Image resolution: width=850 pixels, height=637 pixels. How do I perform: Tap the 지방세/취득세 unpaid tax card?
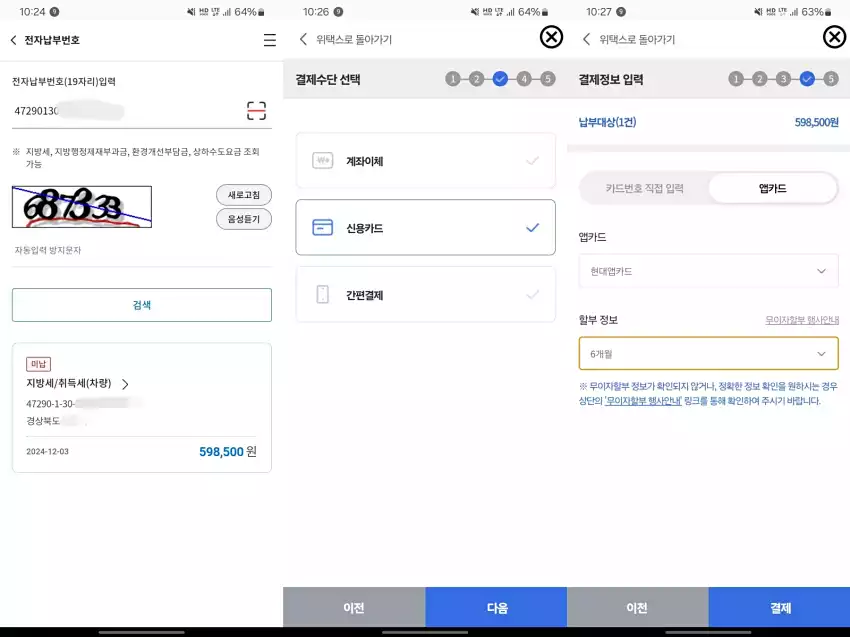coord(140,400)
